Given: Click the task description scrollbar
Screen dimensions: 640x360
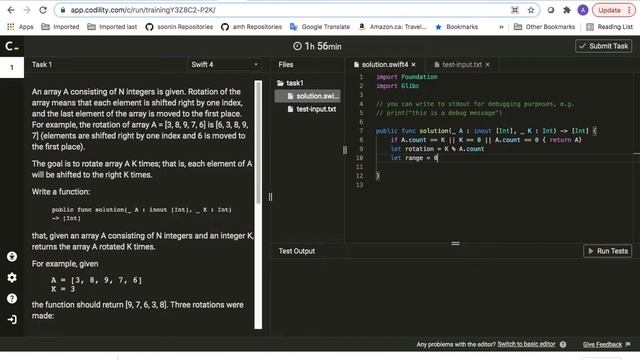Looking at the screenshot, I should [258, 142].
